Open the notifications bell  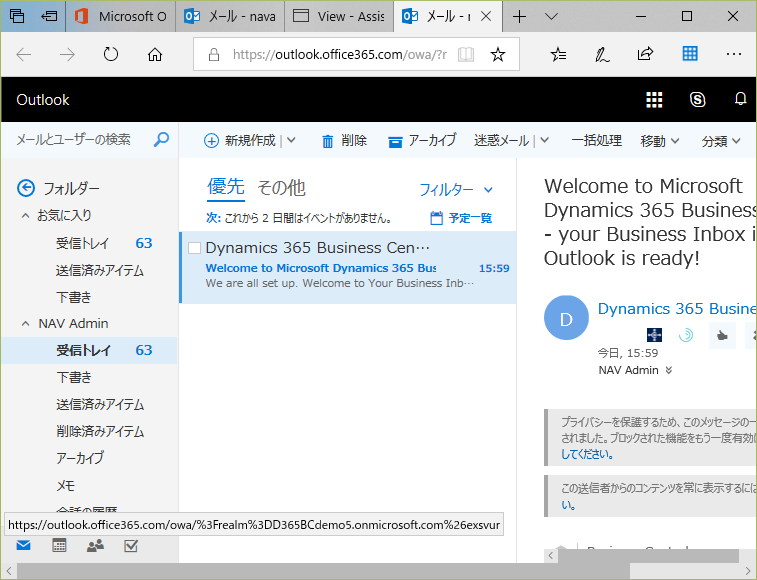click(x=740, y=99)
